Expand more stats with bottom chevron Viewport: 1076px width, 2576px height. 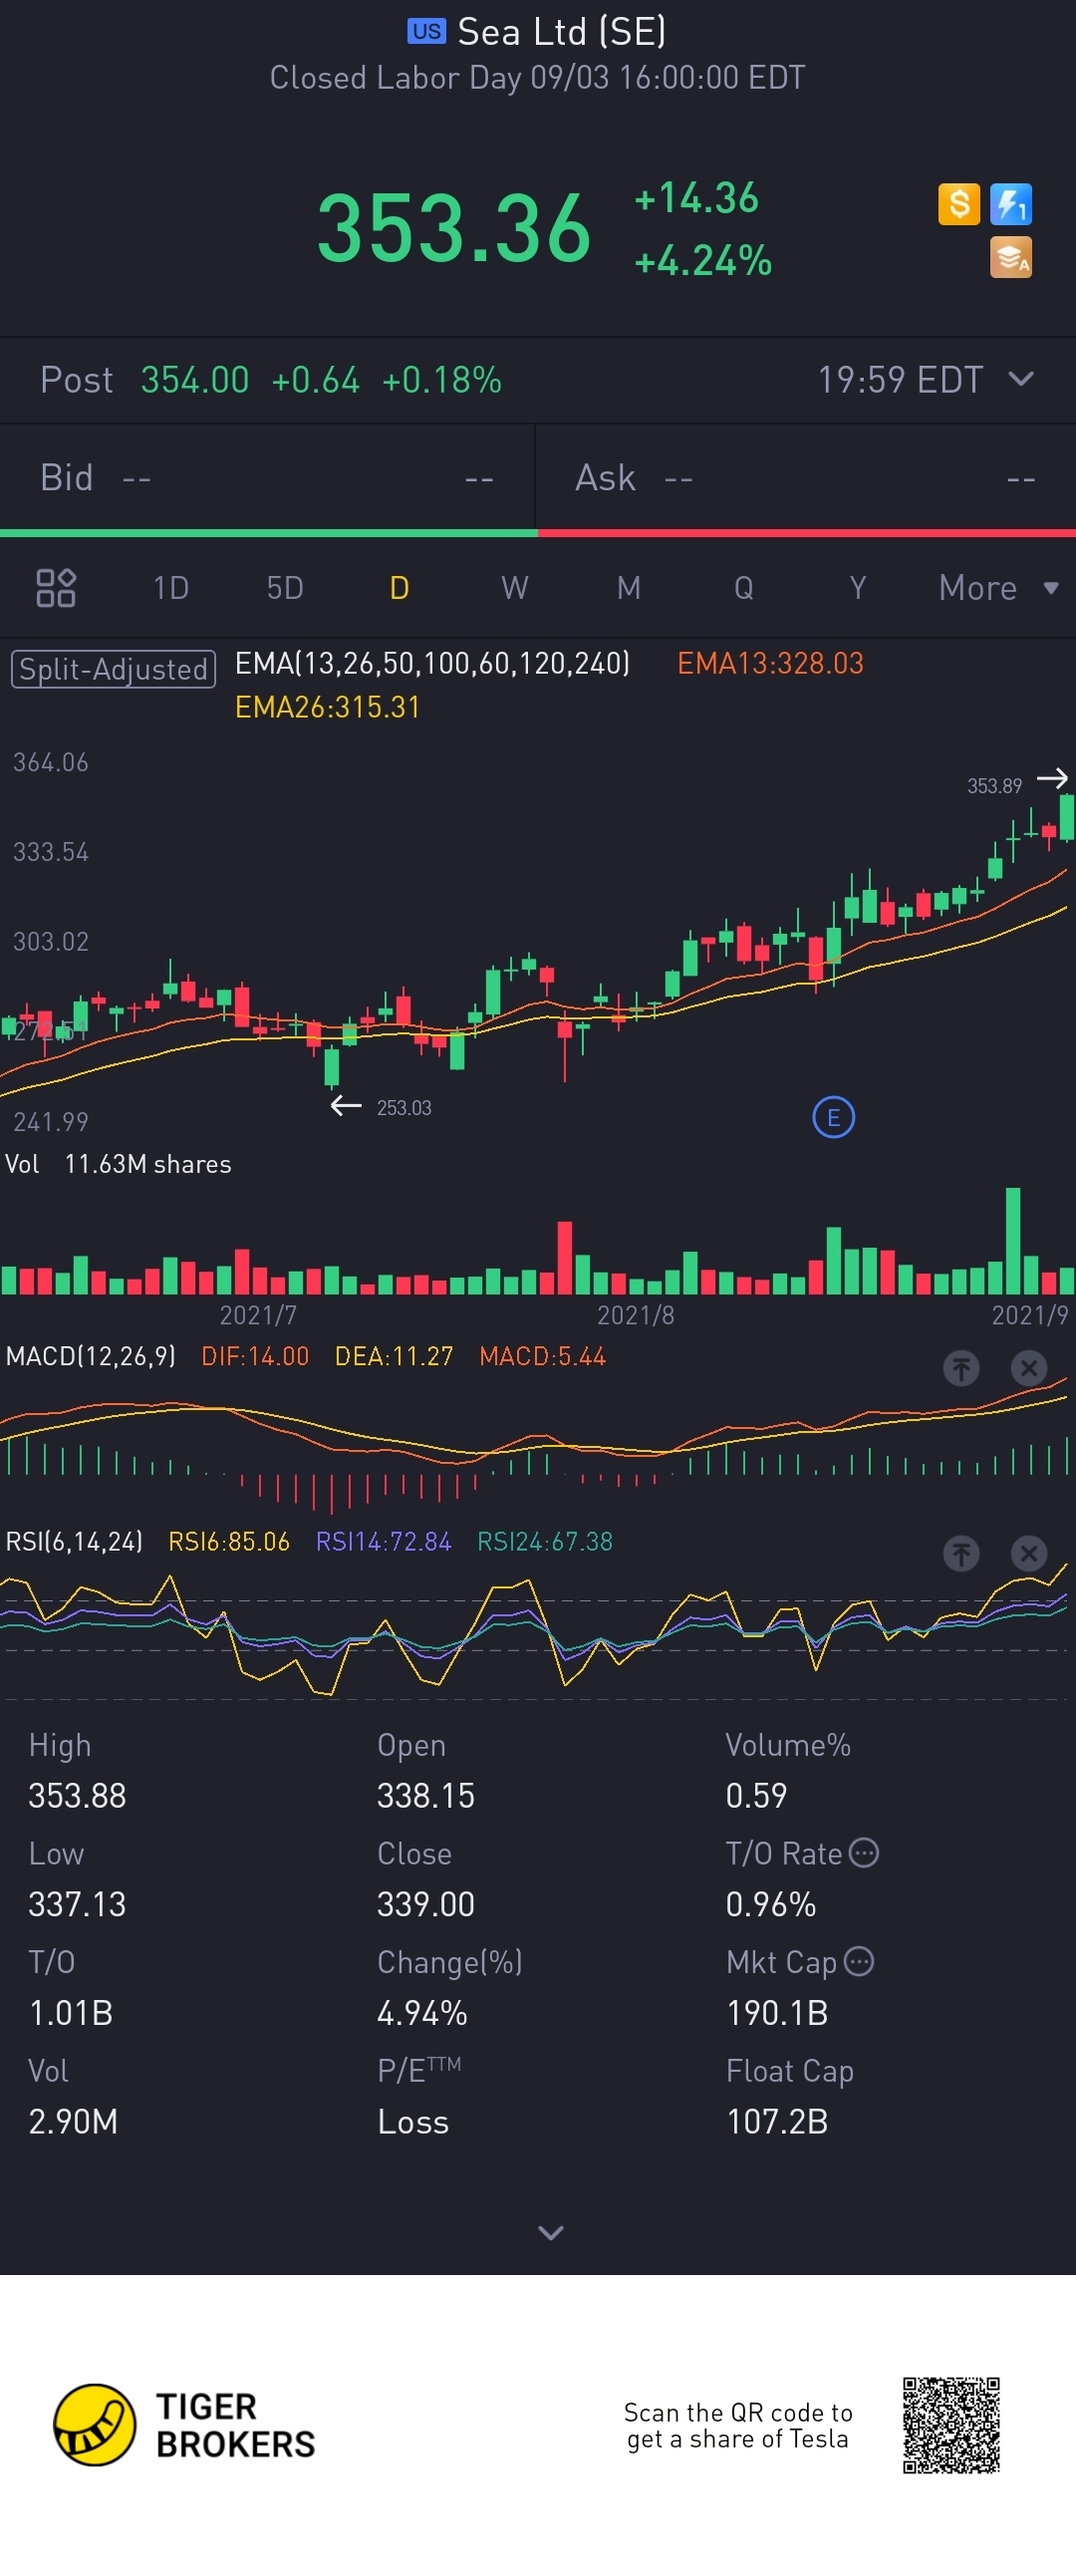(551, 2233)
